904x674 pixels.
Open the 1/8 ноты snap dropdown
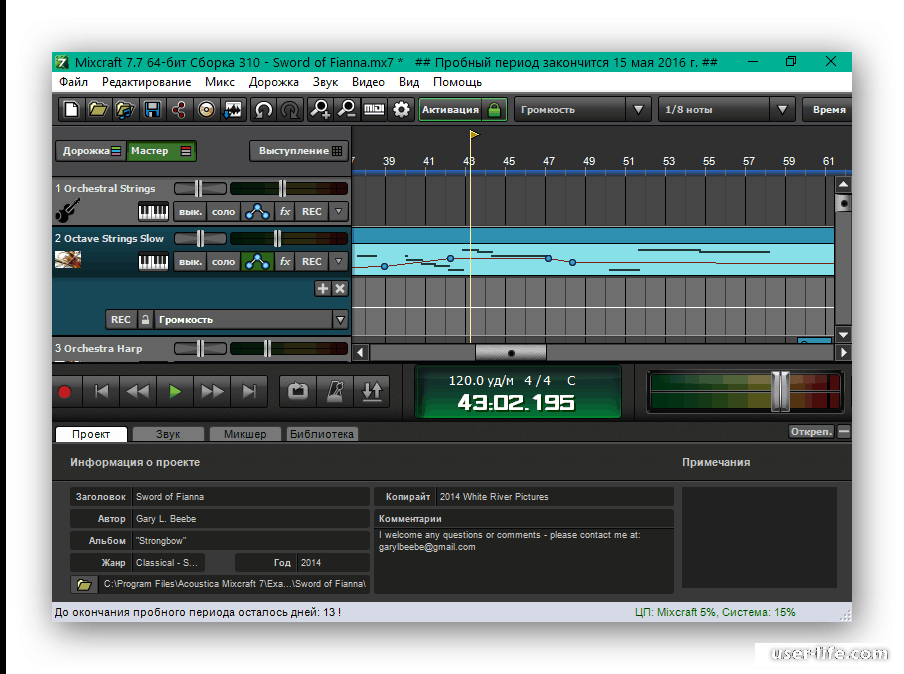[726, 109]
